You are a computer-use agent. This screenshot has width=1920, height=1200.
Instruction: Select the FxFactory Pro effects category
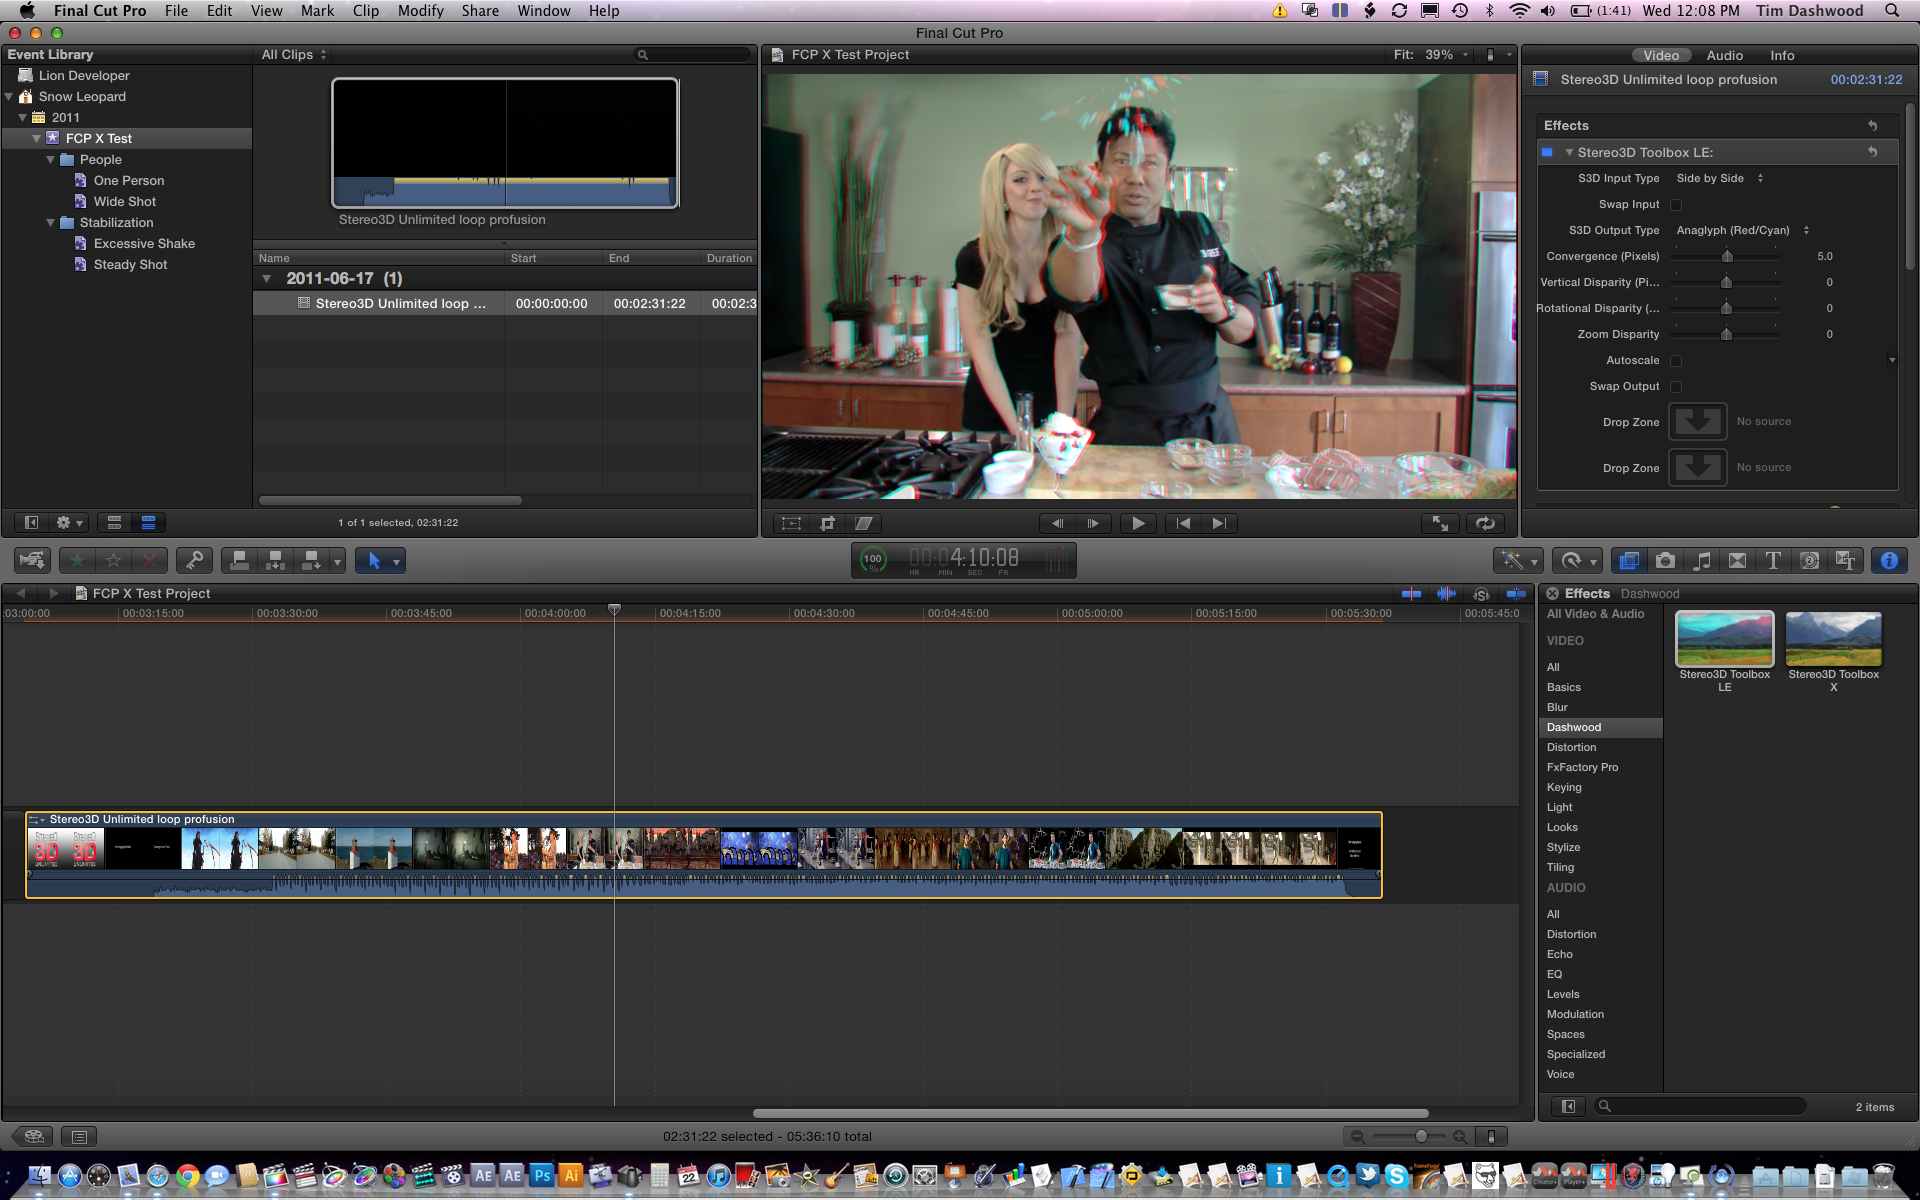(x=1600, y=767)
